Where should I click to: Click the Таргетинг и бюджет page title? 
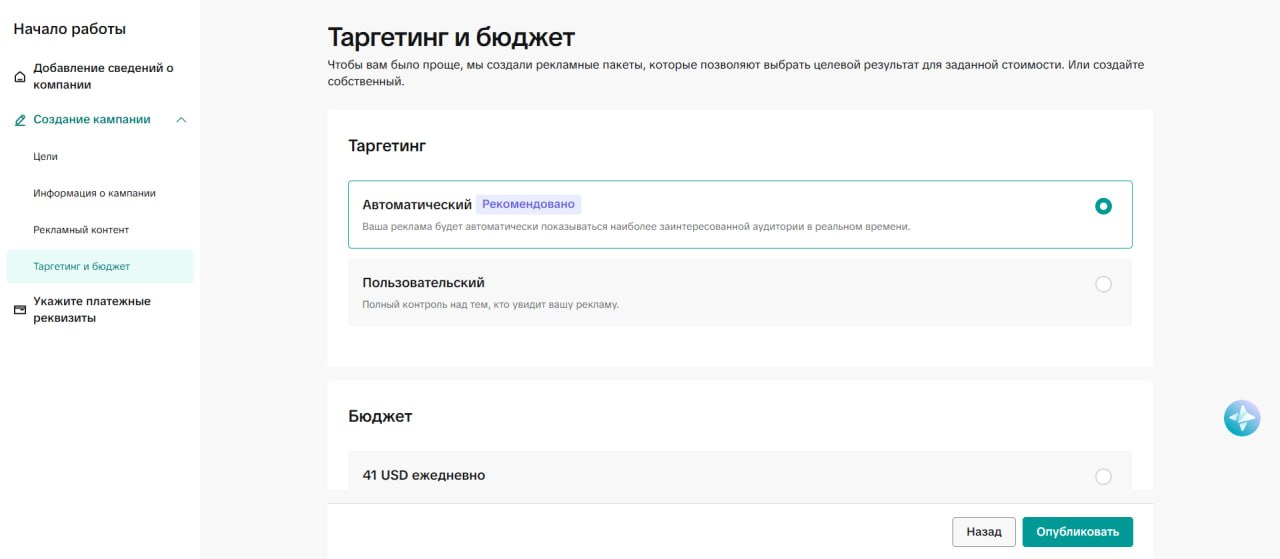(x=451, y=38)
